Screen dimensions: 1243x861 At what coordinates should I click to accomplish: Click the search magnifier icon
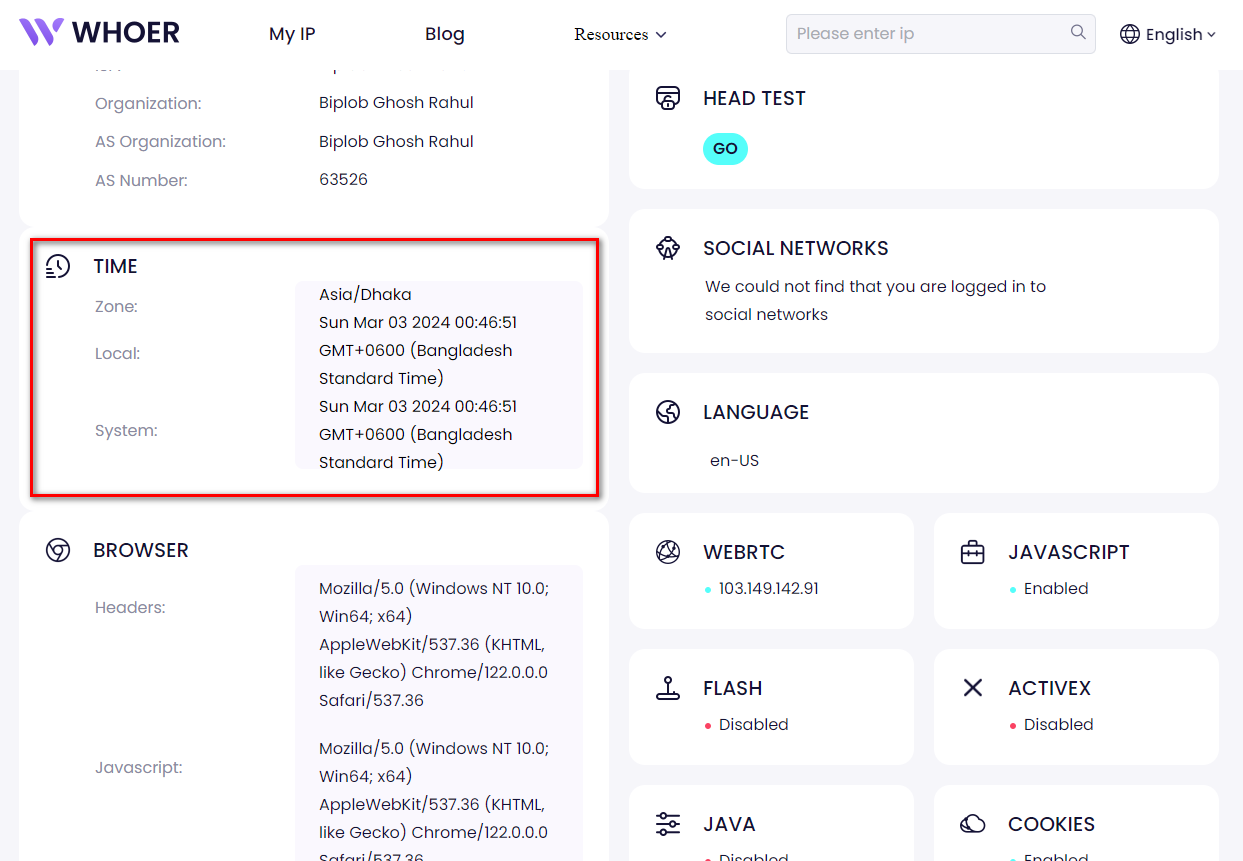click(x=1077, y=33)
